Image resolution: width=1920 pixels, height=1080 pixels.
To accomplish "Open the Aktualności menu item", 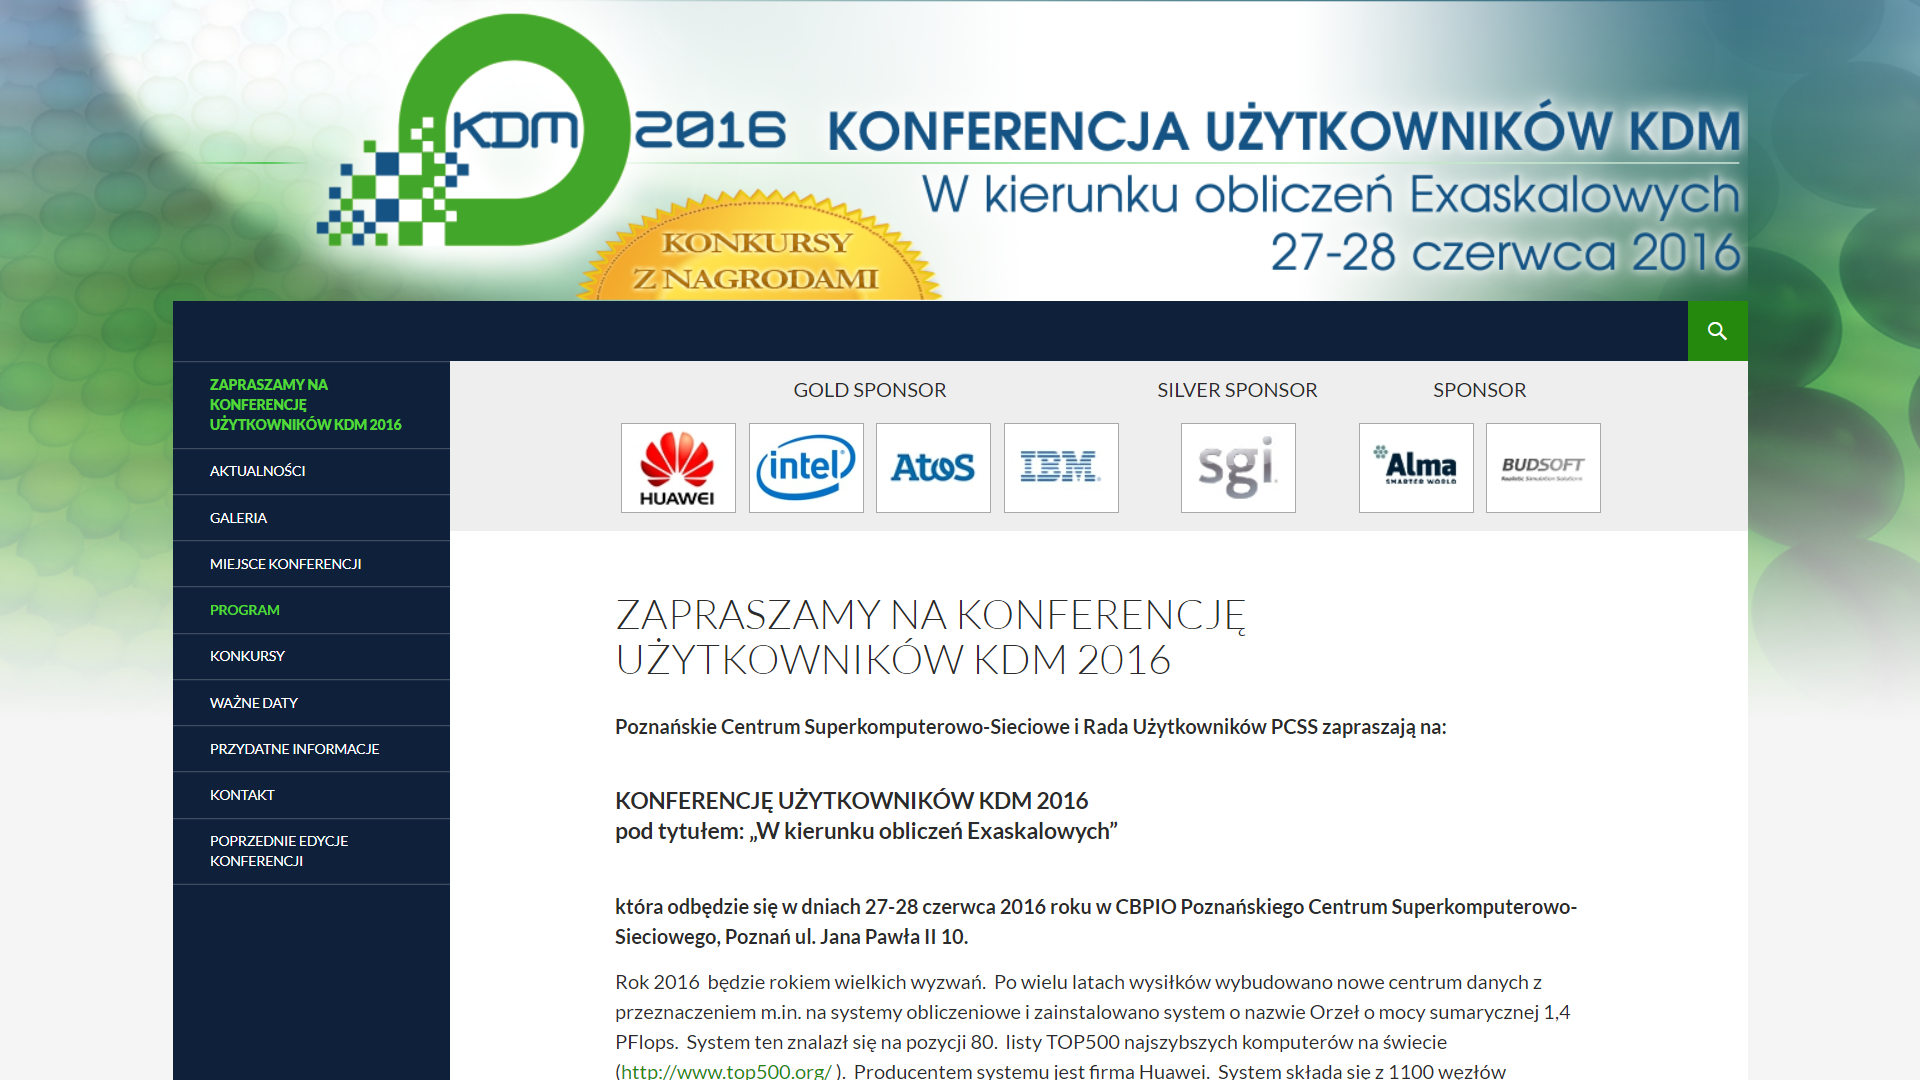I will (x=311, y=471).
